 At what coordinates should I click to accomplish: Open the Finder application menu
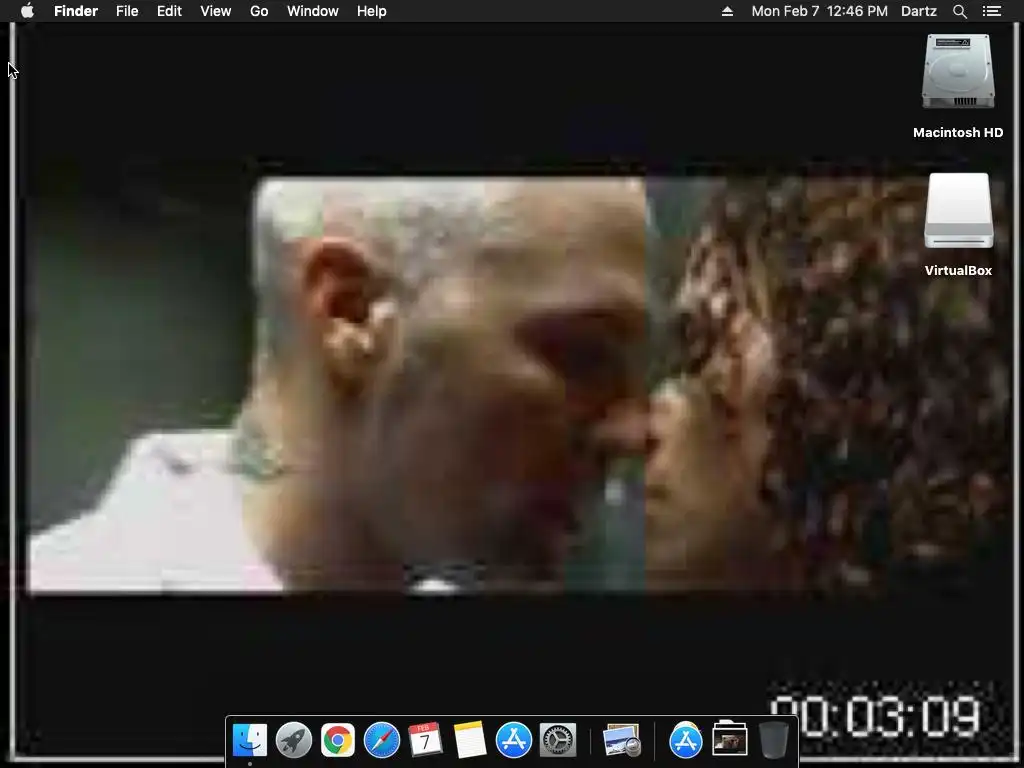pos(76,11)
